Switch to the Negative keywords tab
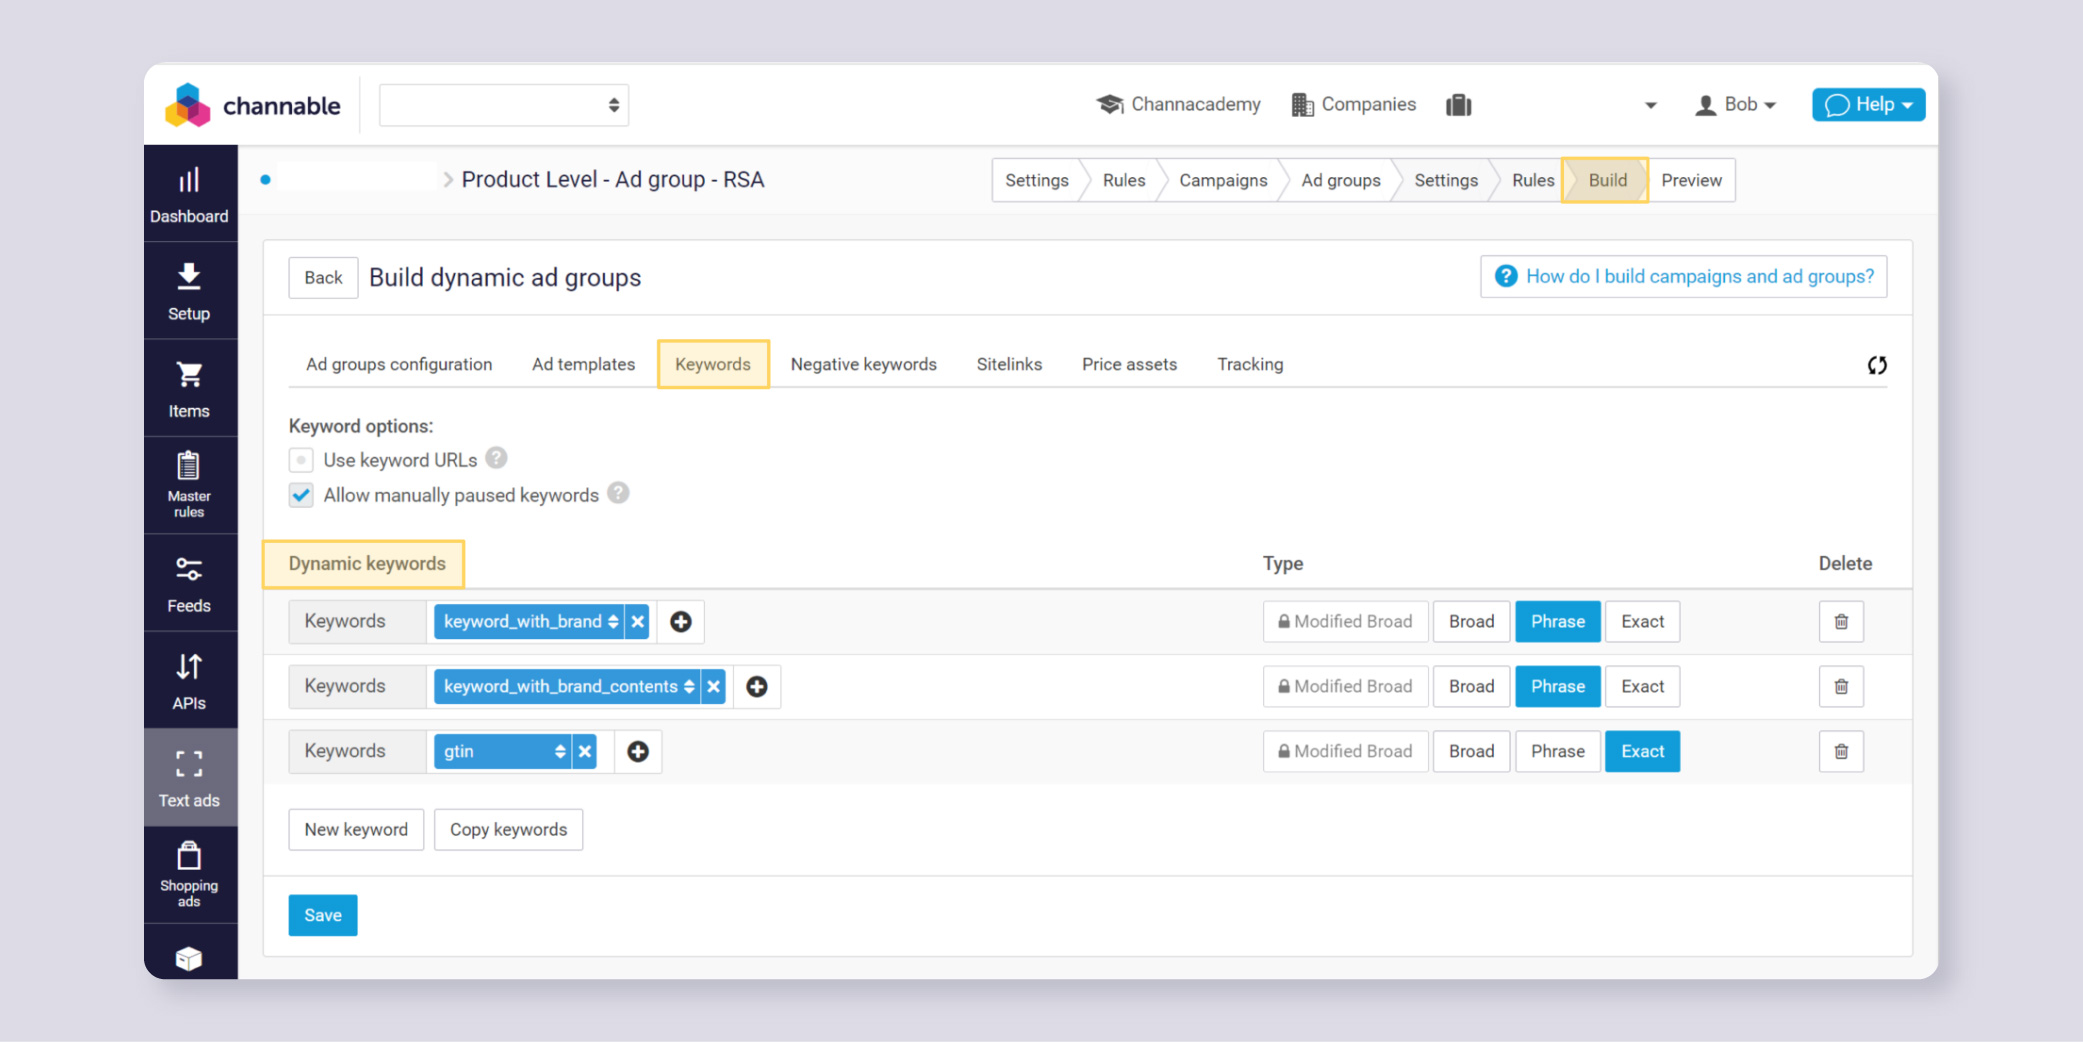This screenshot has height=1042, width=2083. tap(863, 364)
